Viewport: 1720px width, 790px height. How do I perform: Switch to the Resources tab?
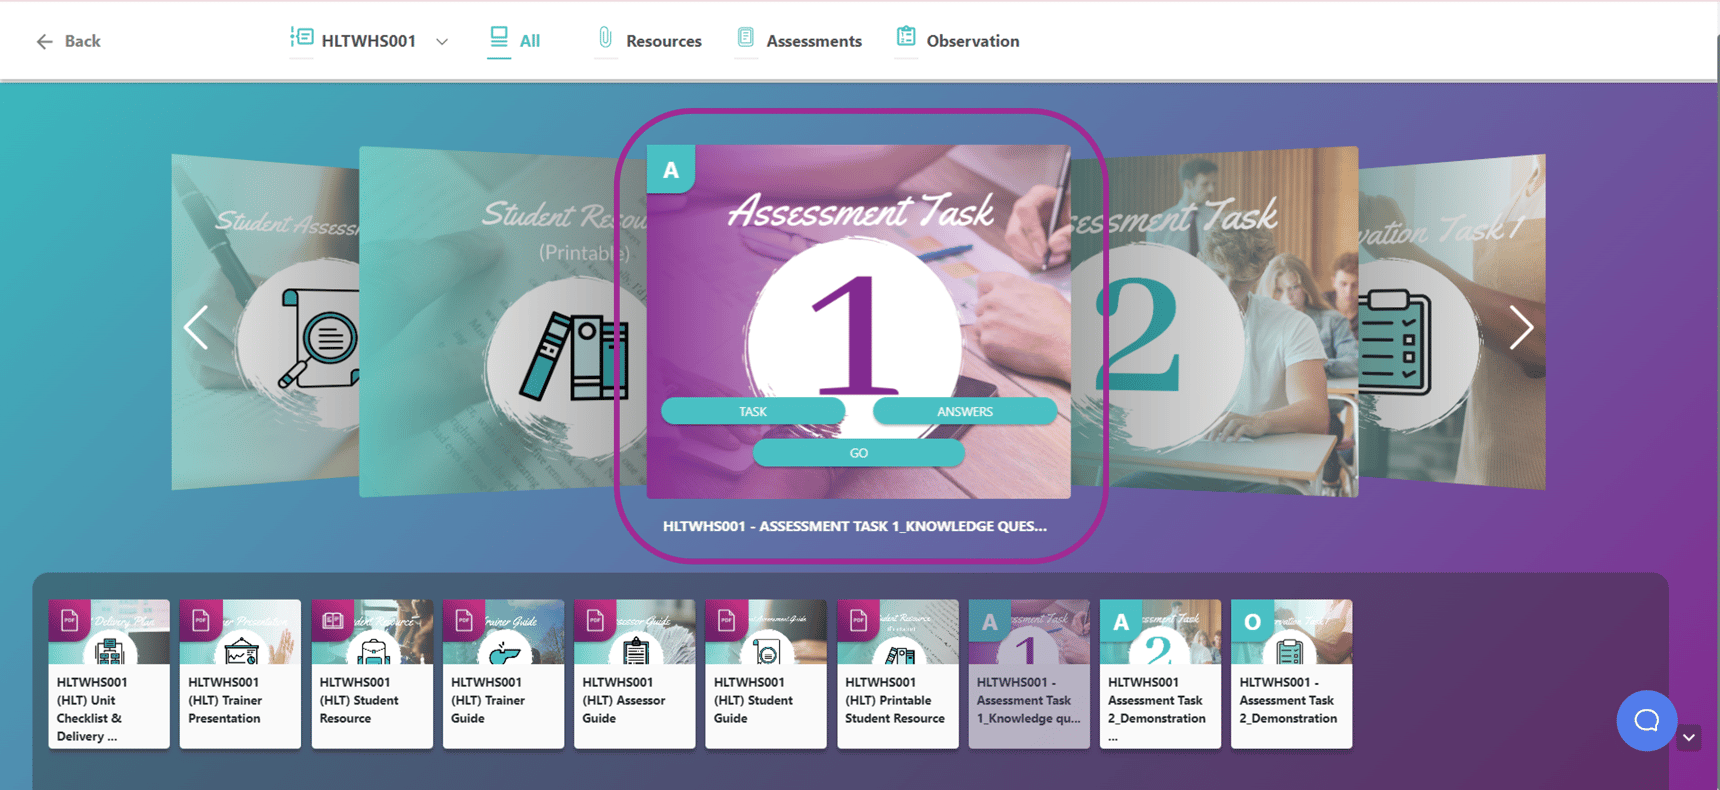649,41
